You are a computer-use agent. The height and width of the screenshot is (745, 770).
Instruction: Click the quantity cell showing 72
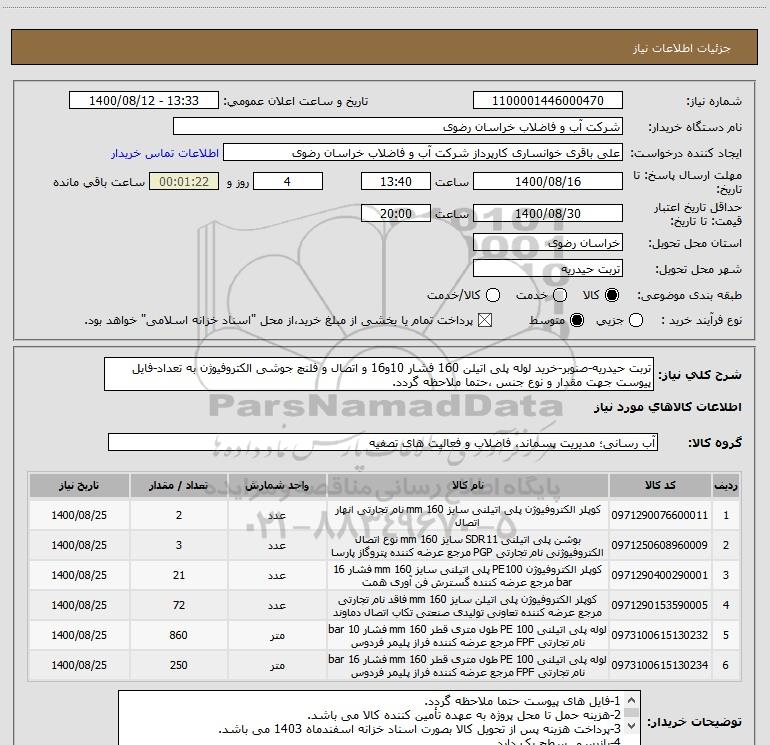(179, 605)
